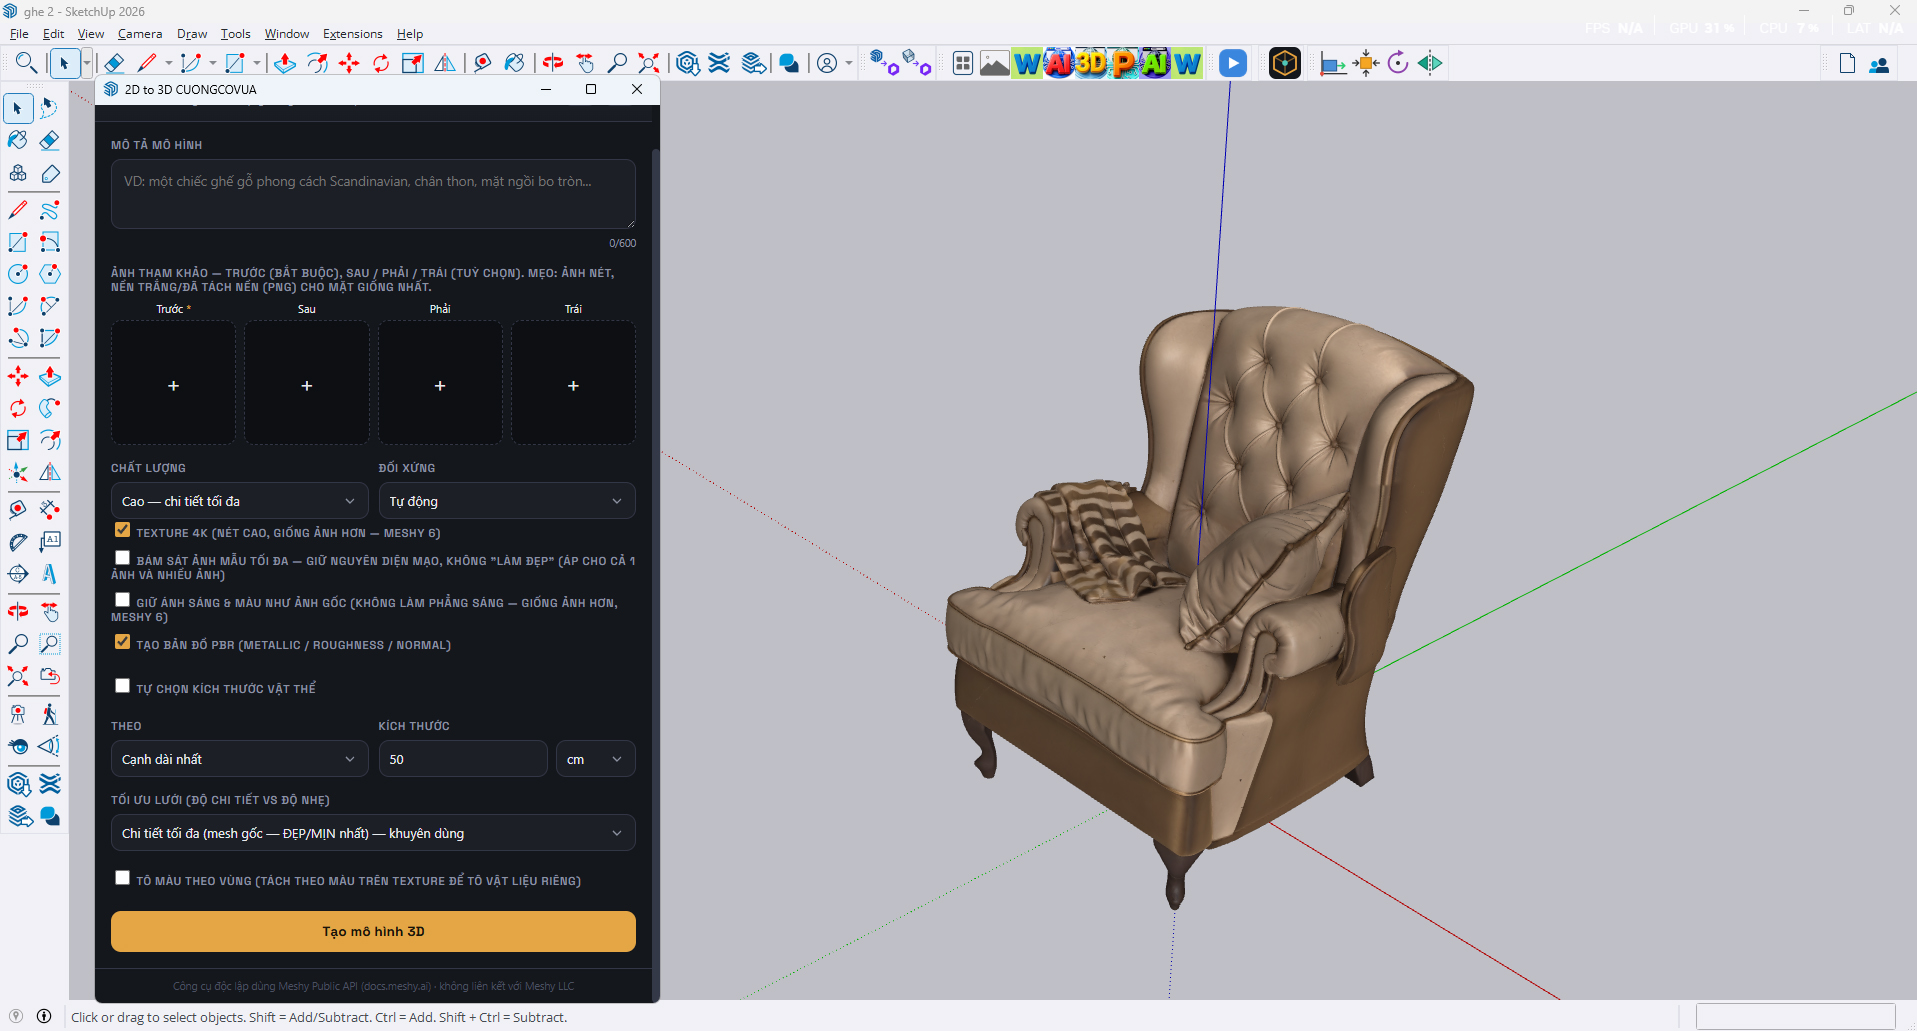
Task: Enable TỰ CHỌN KÍCH THƯỚC VẬT THỂ checkbox
Action: point(122,686)
